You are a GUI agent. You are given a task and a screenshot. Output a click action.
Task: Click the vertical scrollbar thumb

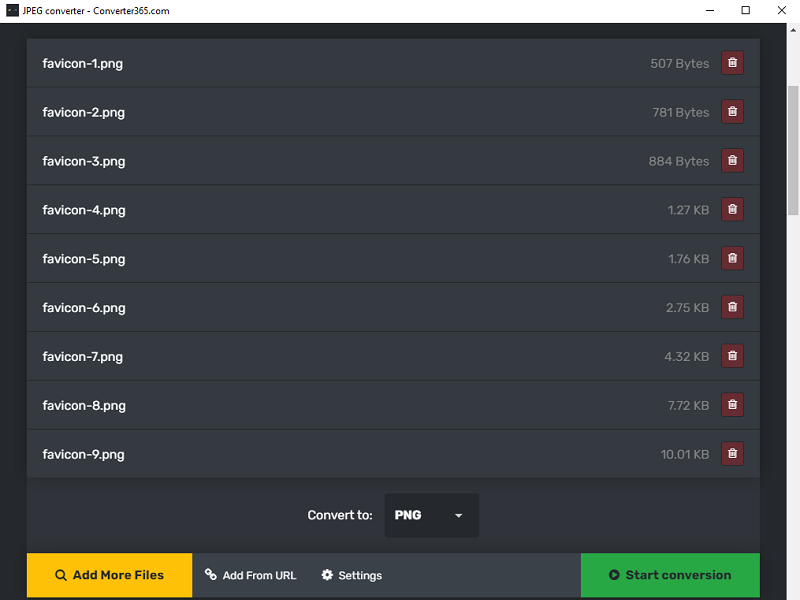pos(793,150)
